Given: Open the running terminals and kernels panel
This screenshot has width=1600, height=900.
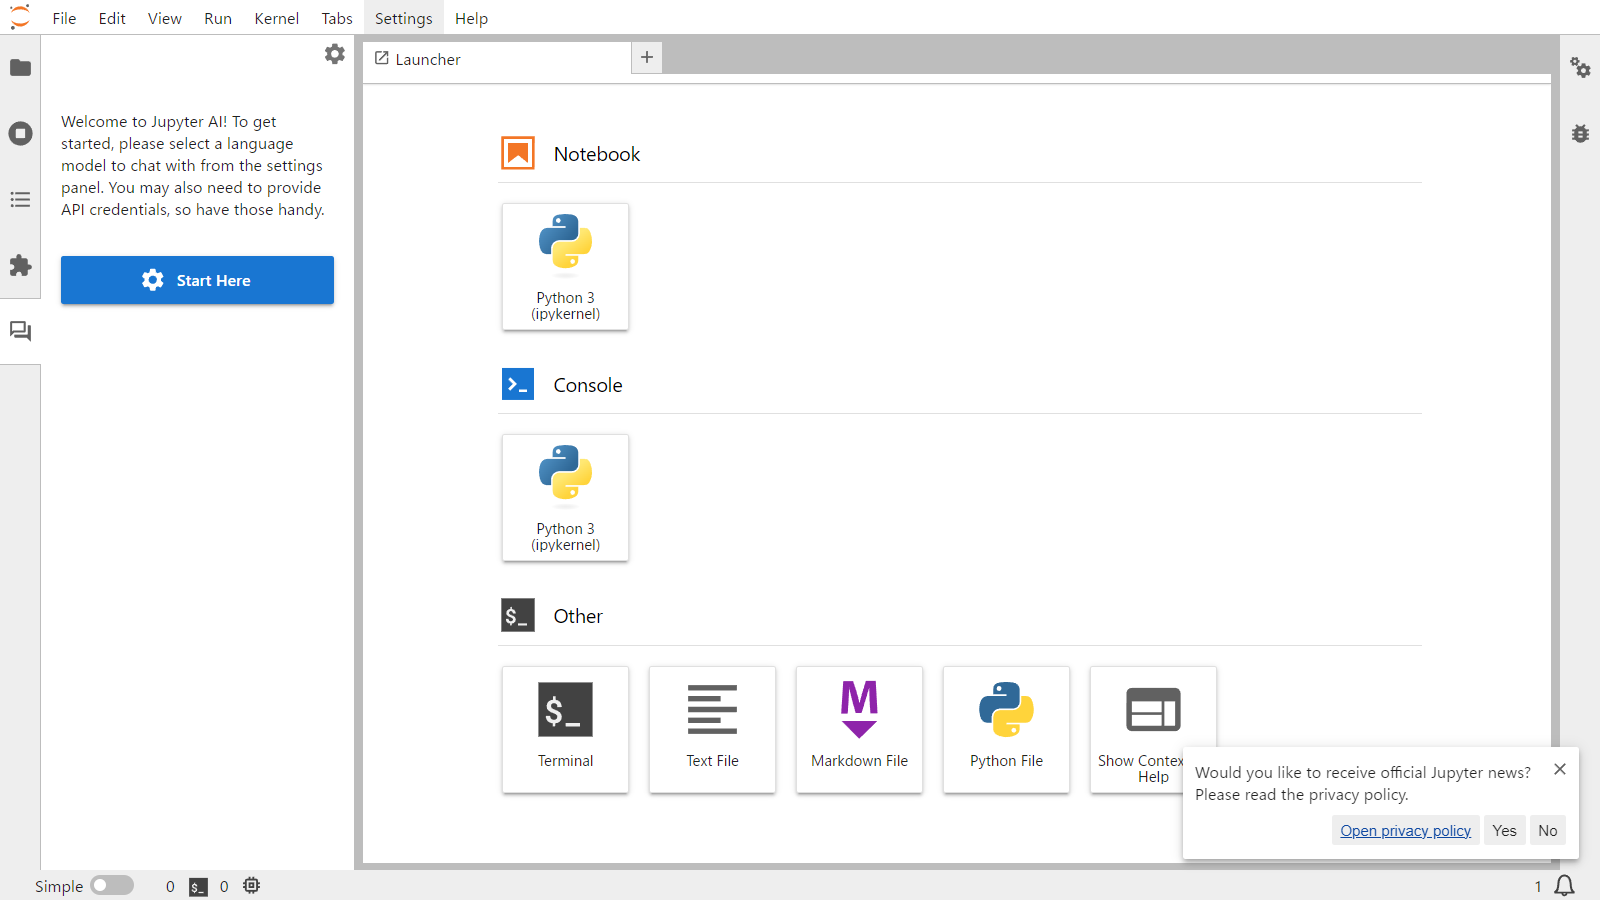Looking at the screenshot, I should click(x=20, y=134).
